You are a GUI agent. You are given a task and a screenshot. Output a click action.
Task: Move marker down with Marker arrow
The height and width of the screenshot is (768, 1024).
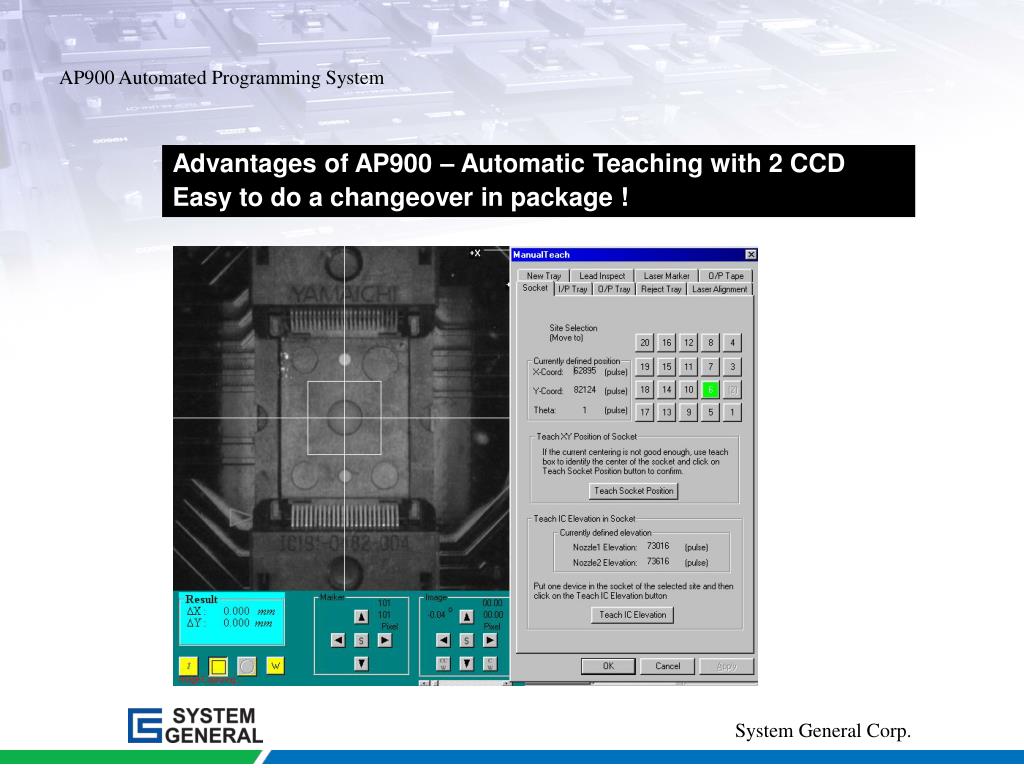tap(361, 664)
